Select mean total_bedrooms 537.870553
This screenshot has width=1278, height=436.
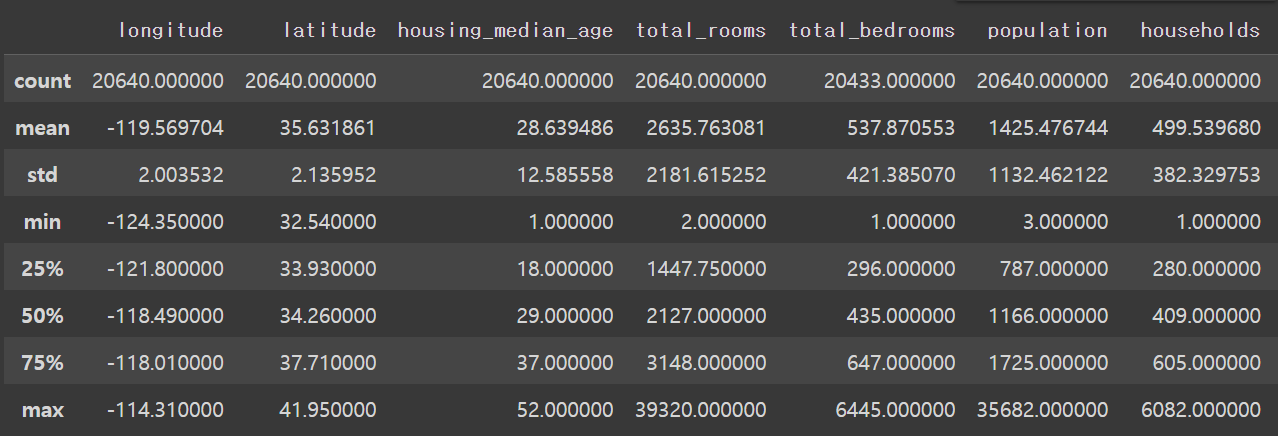(900, 128)
